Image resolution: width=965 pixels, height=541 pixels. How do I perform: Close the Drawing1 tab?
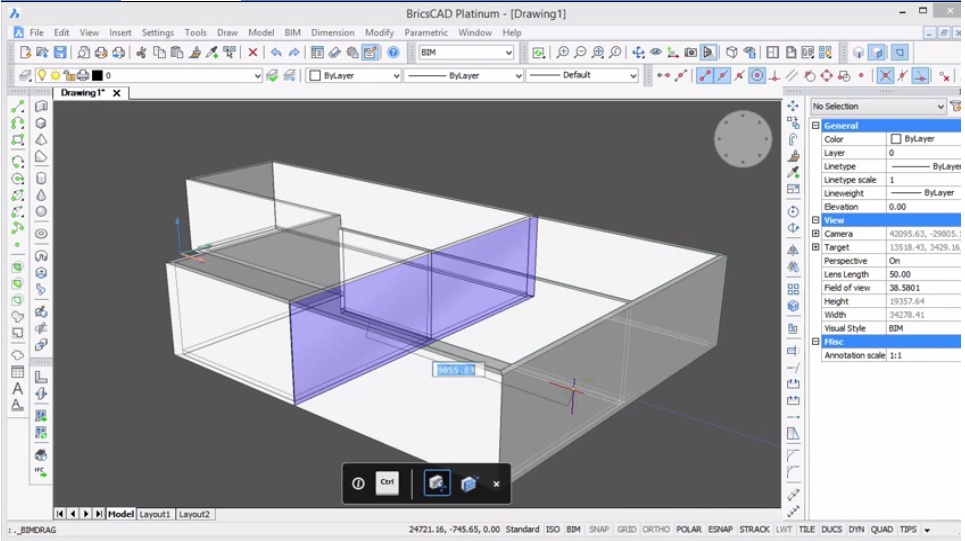(x=116, y=93)
